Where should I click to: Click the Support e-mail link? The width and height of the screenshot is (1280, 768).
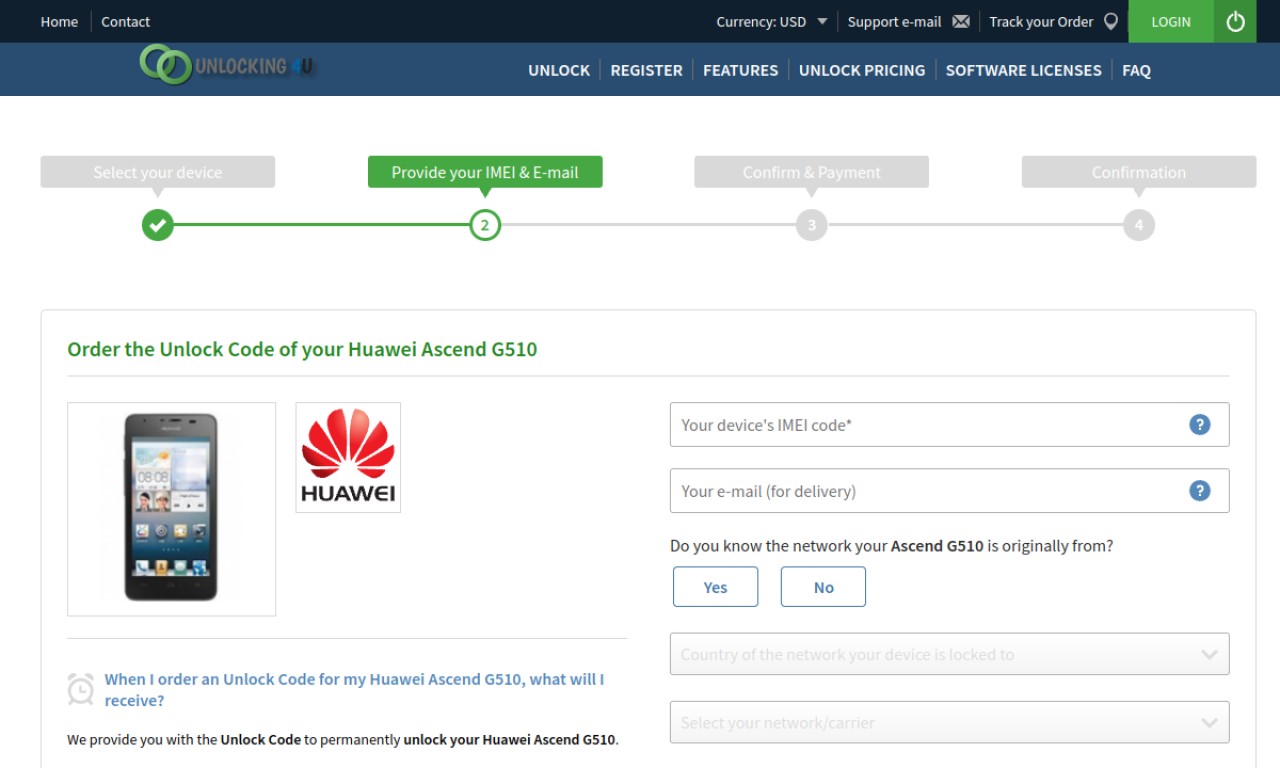[894, 21]
